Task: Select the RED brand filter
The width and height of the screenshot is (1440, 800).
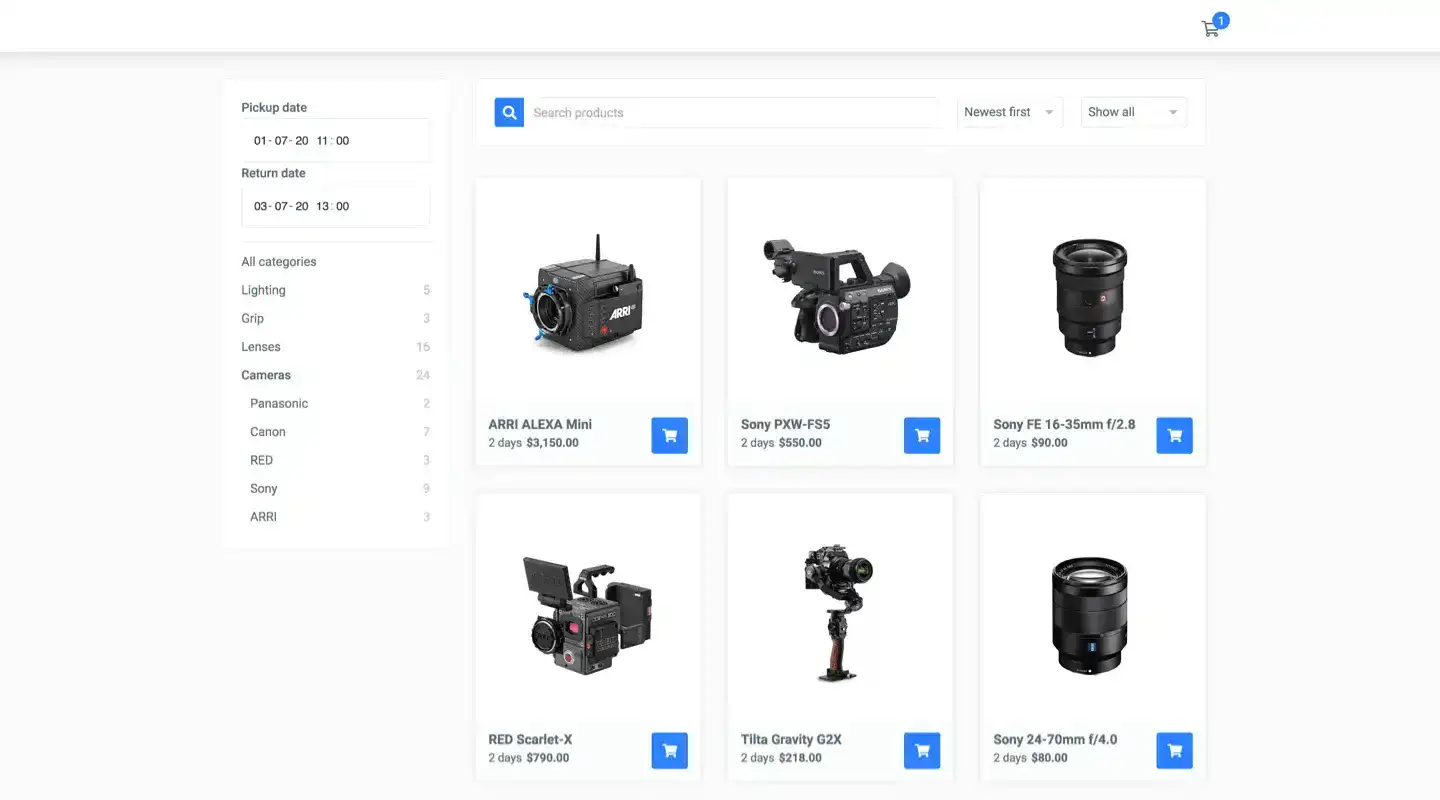Action: (x=261, y=460)
